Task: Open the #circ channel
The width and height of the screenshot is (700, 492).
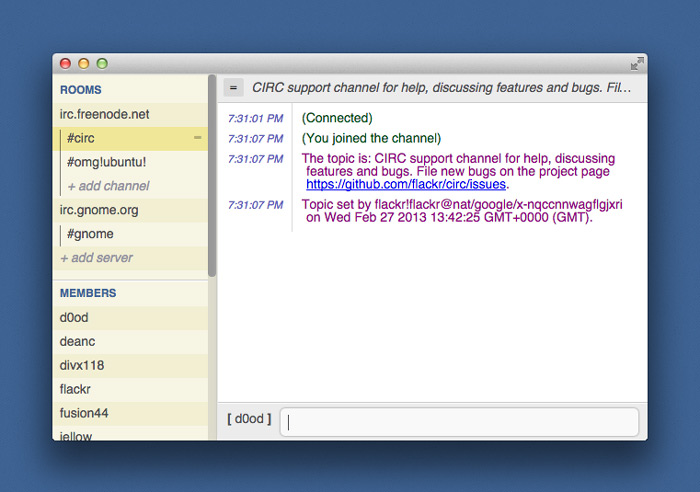Action: click(x=81, y=138)
